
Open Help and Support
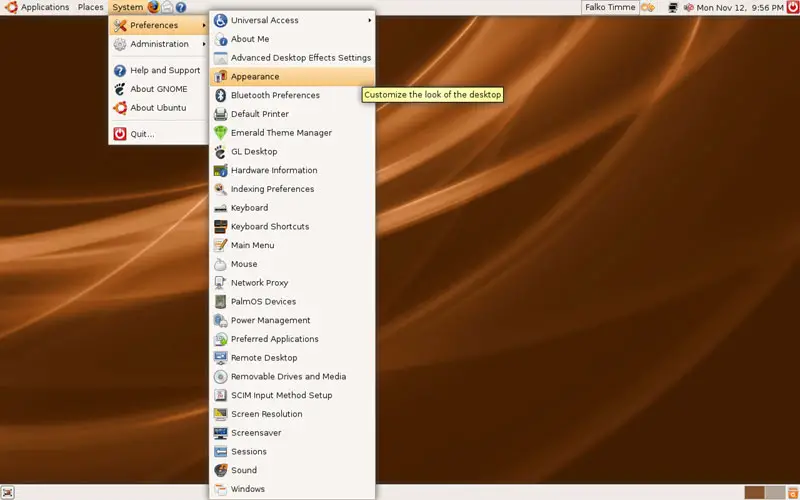pos(159,70)
